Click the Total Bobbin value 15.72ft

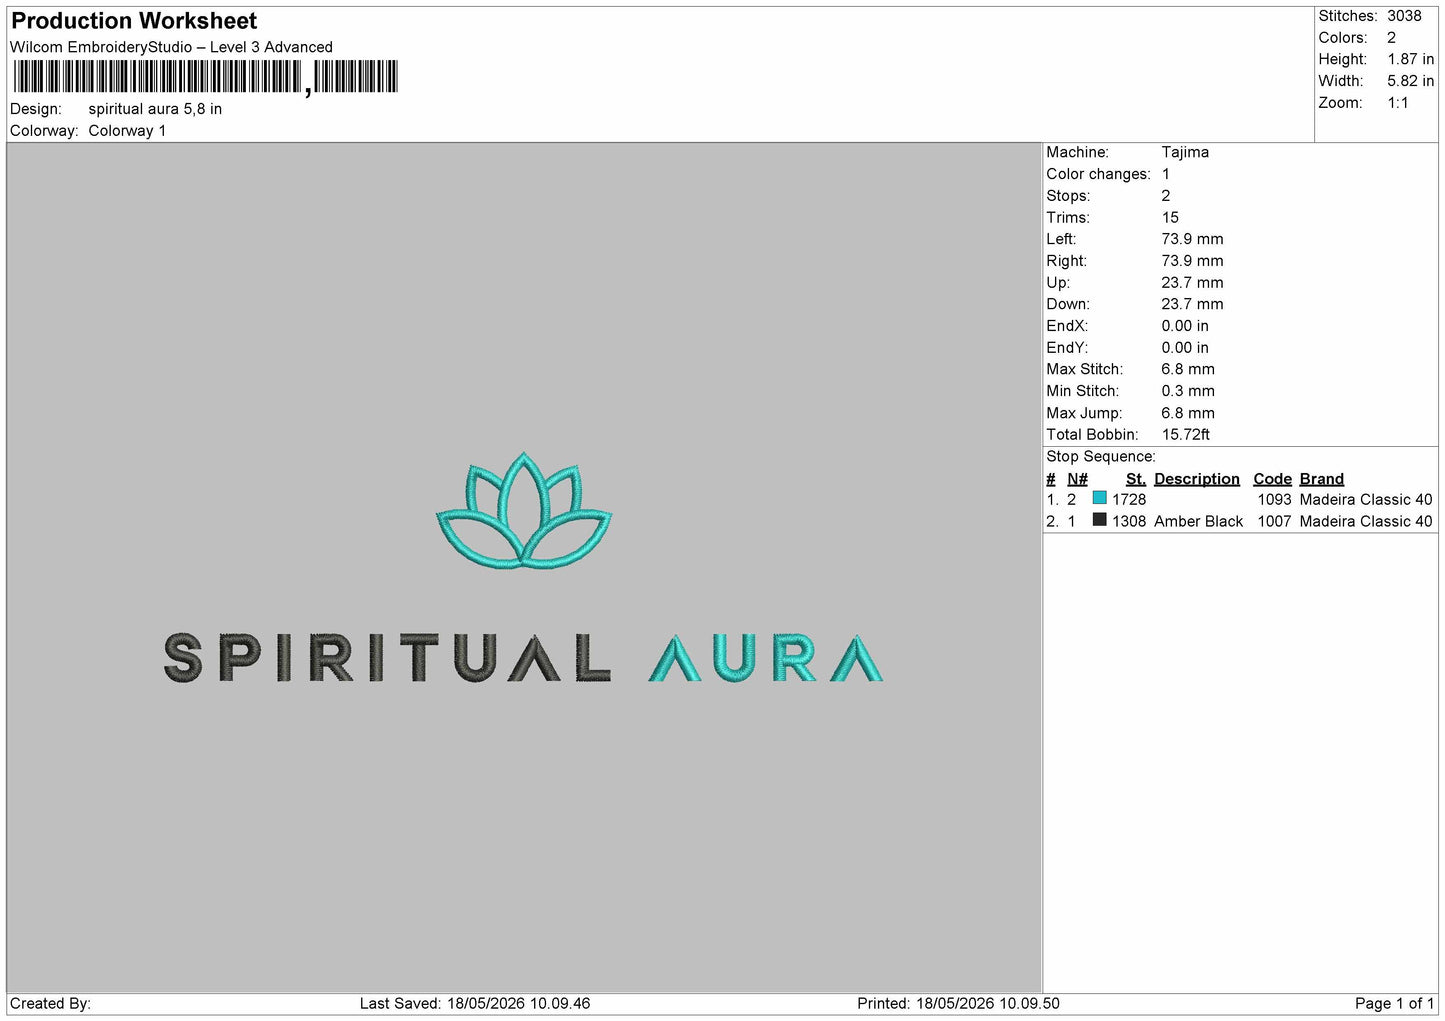coord(1186,434)
